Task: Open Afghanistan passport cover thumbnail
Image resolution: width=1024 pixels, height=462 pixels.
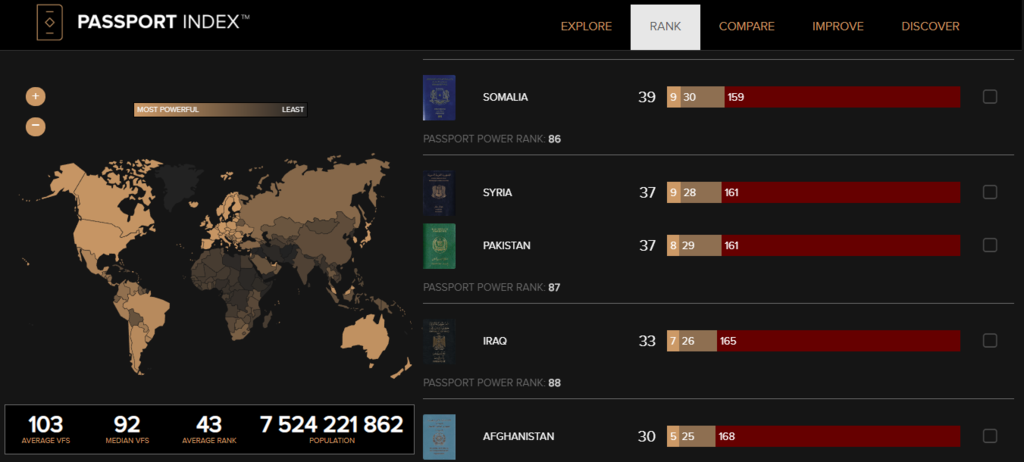Action: click(439, 436)
